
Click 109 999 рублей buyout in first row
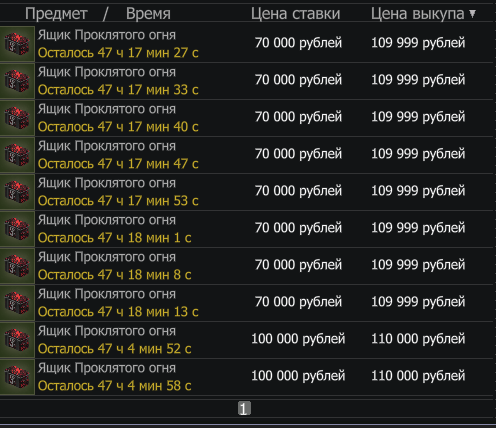coord(418,43)
